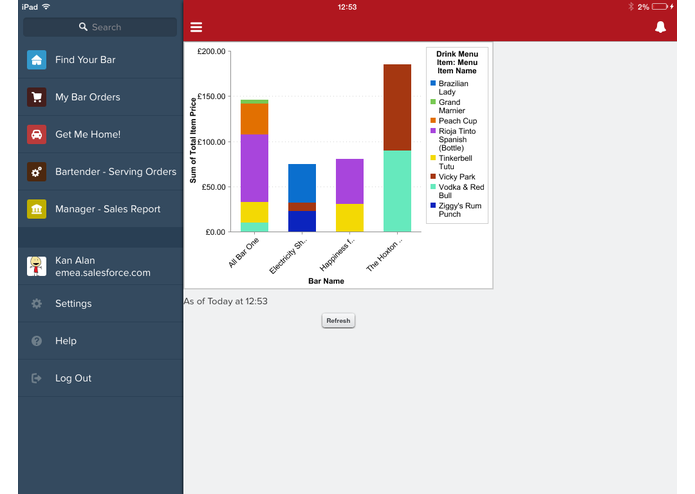Click light blue segment of Electricity bar
This screenshot has width=695, height=494.
click(302, 183)
